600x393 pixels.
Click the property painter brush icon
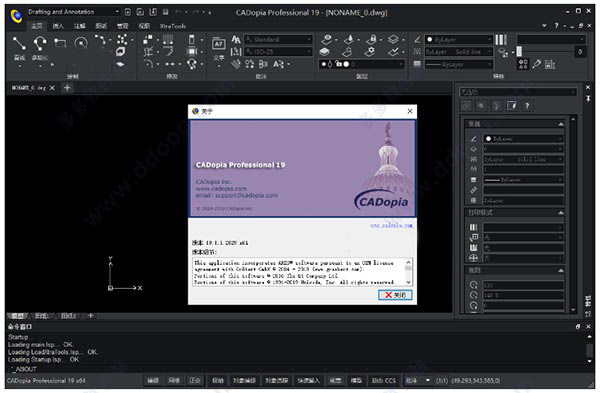coord(537,64)
